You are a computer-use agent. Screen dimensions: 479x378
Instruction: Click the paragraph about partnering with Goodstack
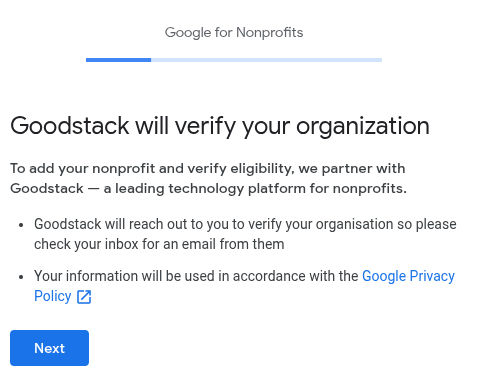point(208,178)
